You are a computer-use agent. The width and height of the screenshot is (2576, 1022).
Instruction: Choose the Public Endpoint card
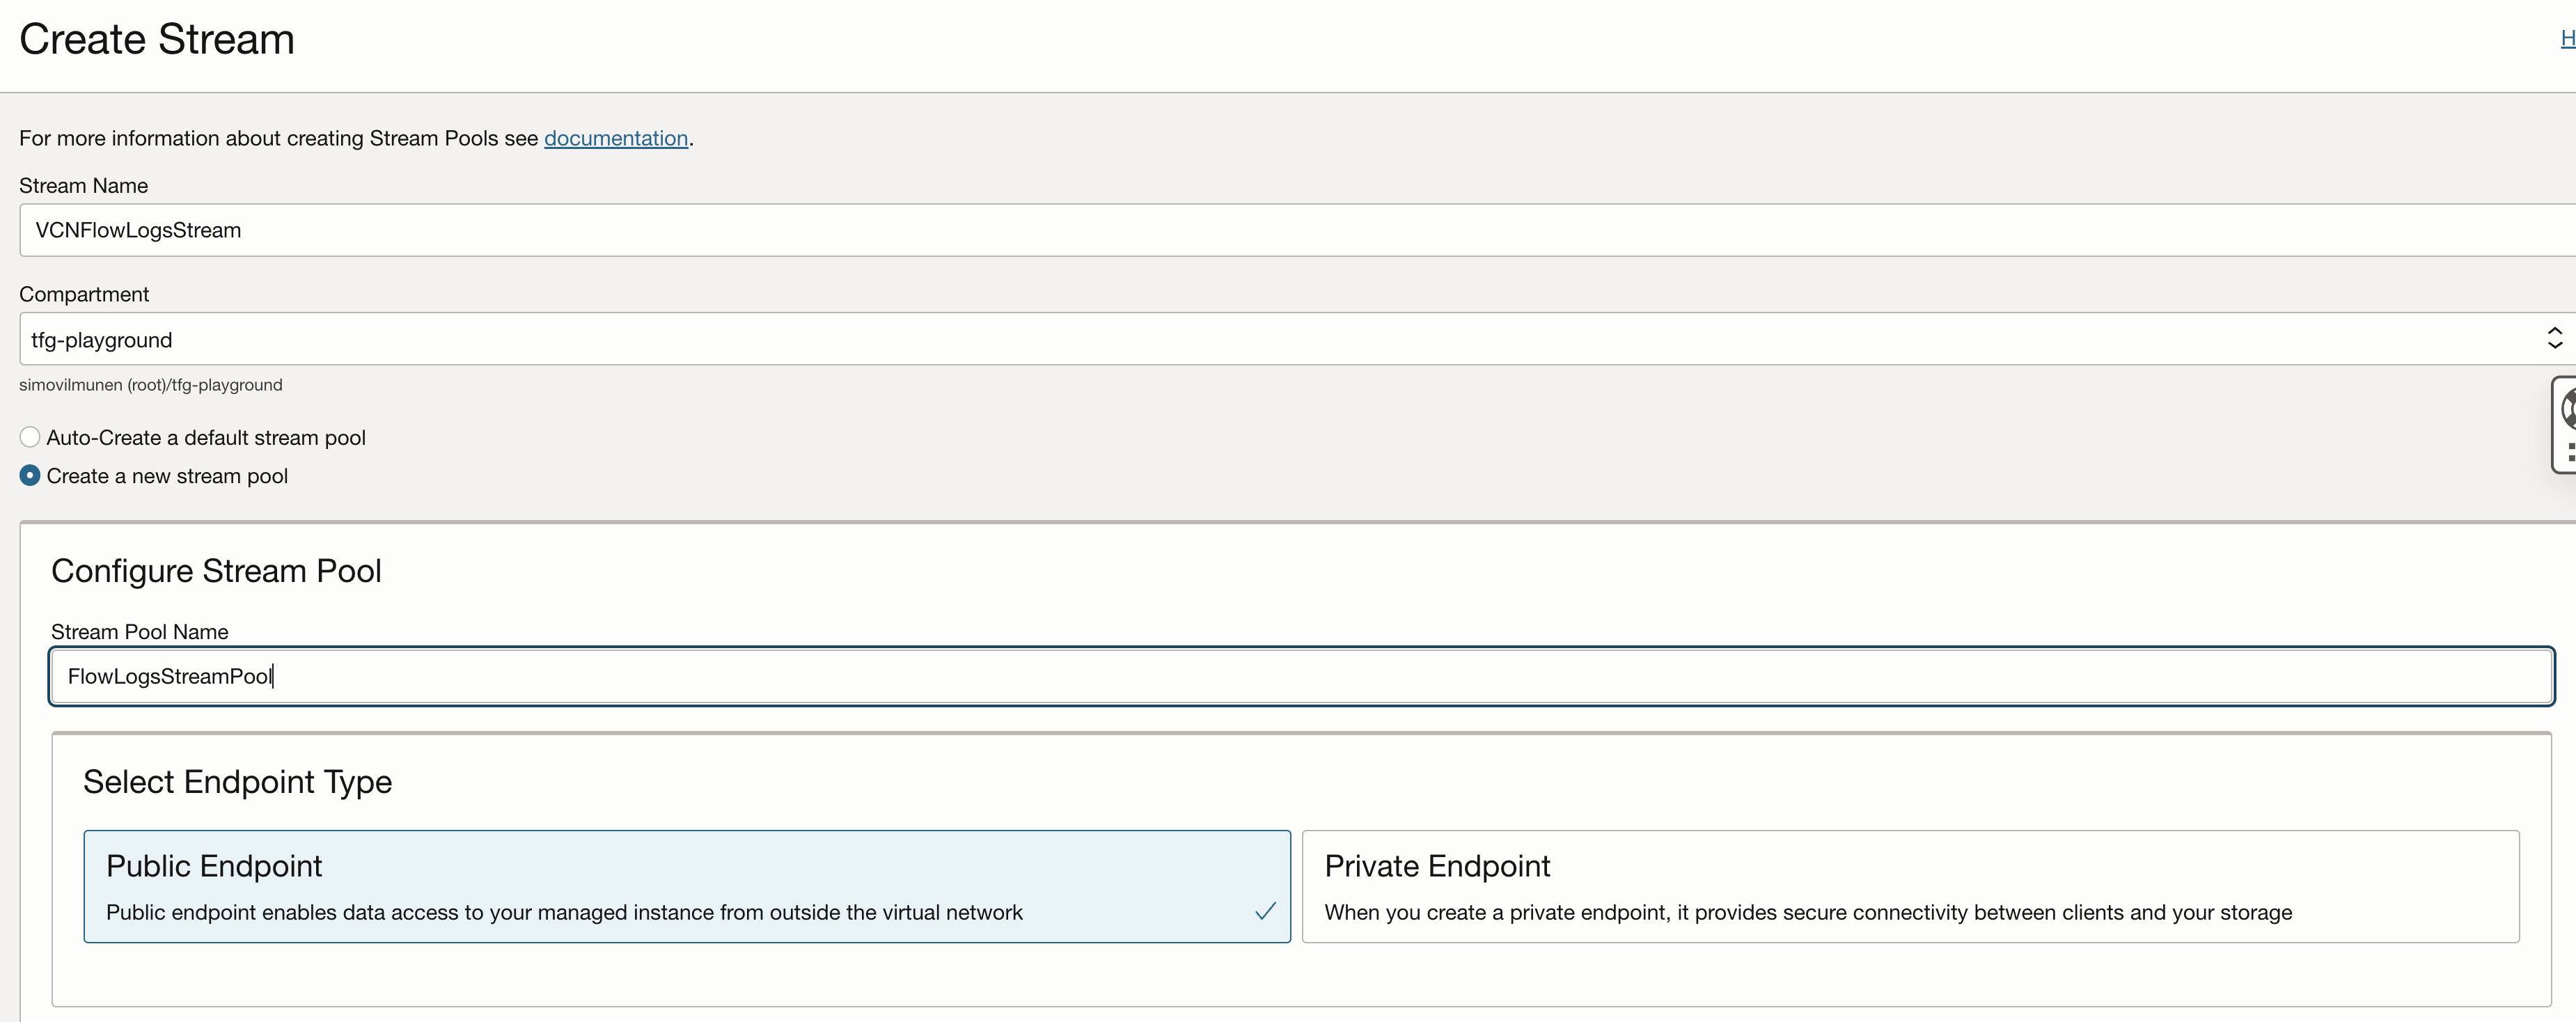coord(687,886)
